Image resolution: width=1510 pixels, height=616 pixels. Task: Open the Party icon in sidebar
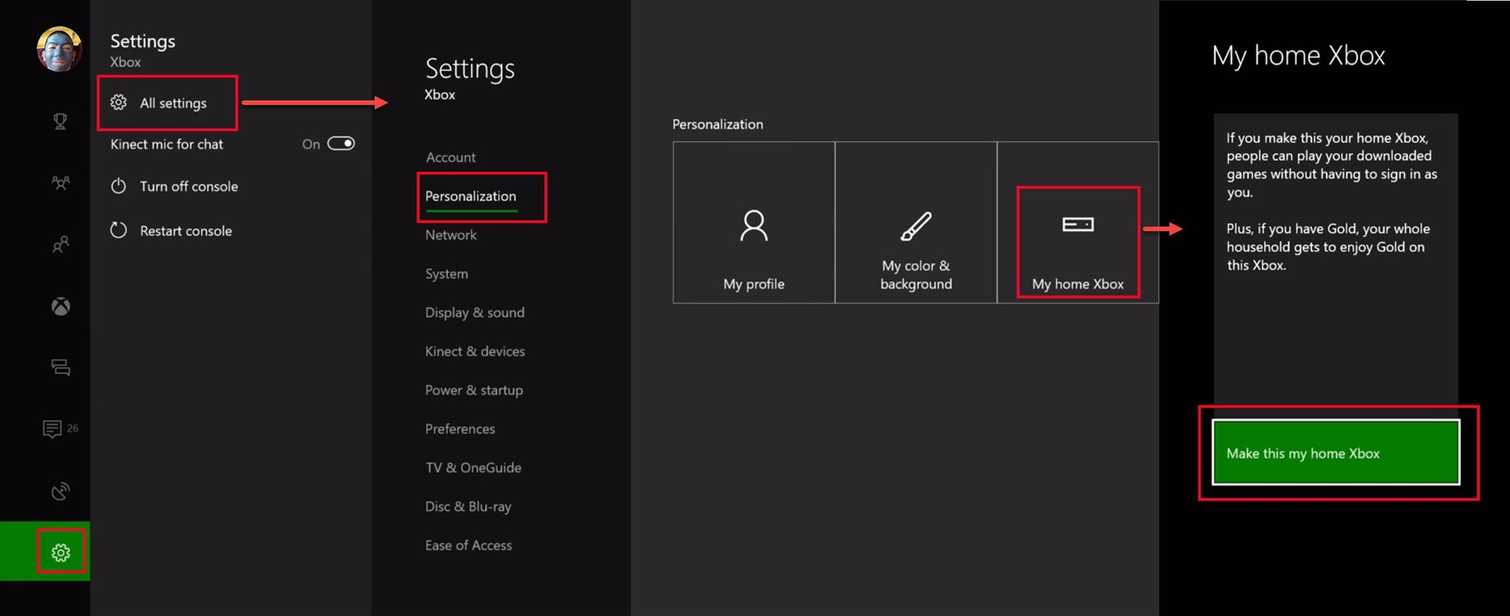tap(61, 244)
